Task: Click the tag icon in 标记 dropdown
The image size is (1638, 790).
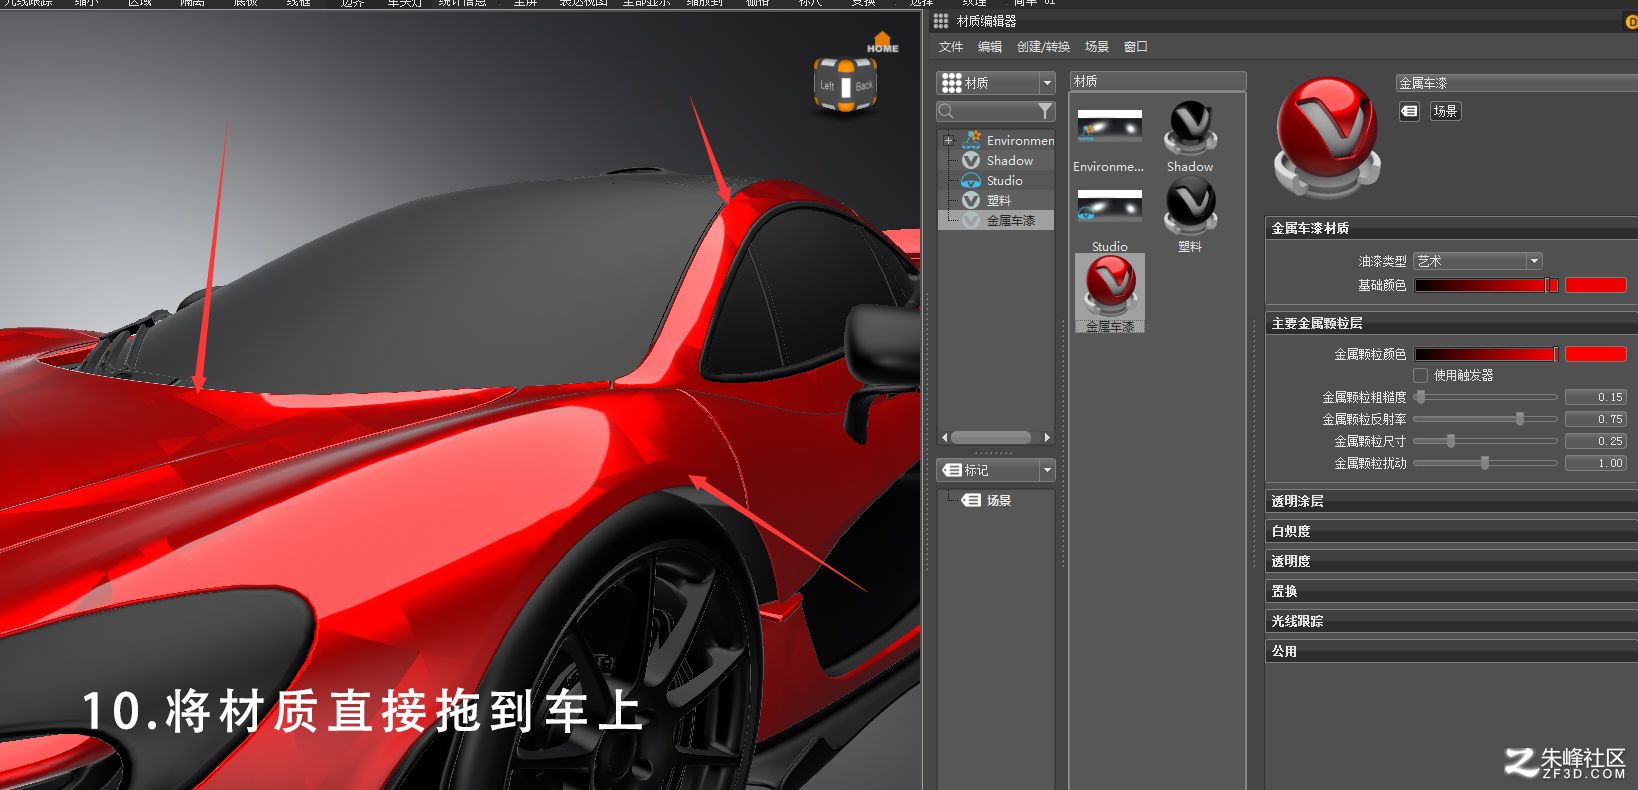Action: pyautogui.click(x=952, y=470)
